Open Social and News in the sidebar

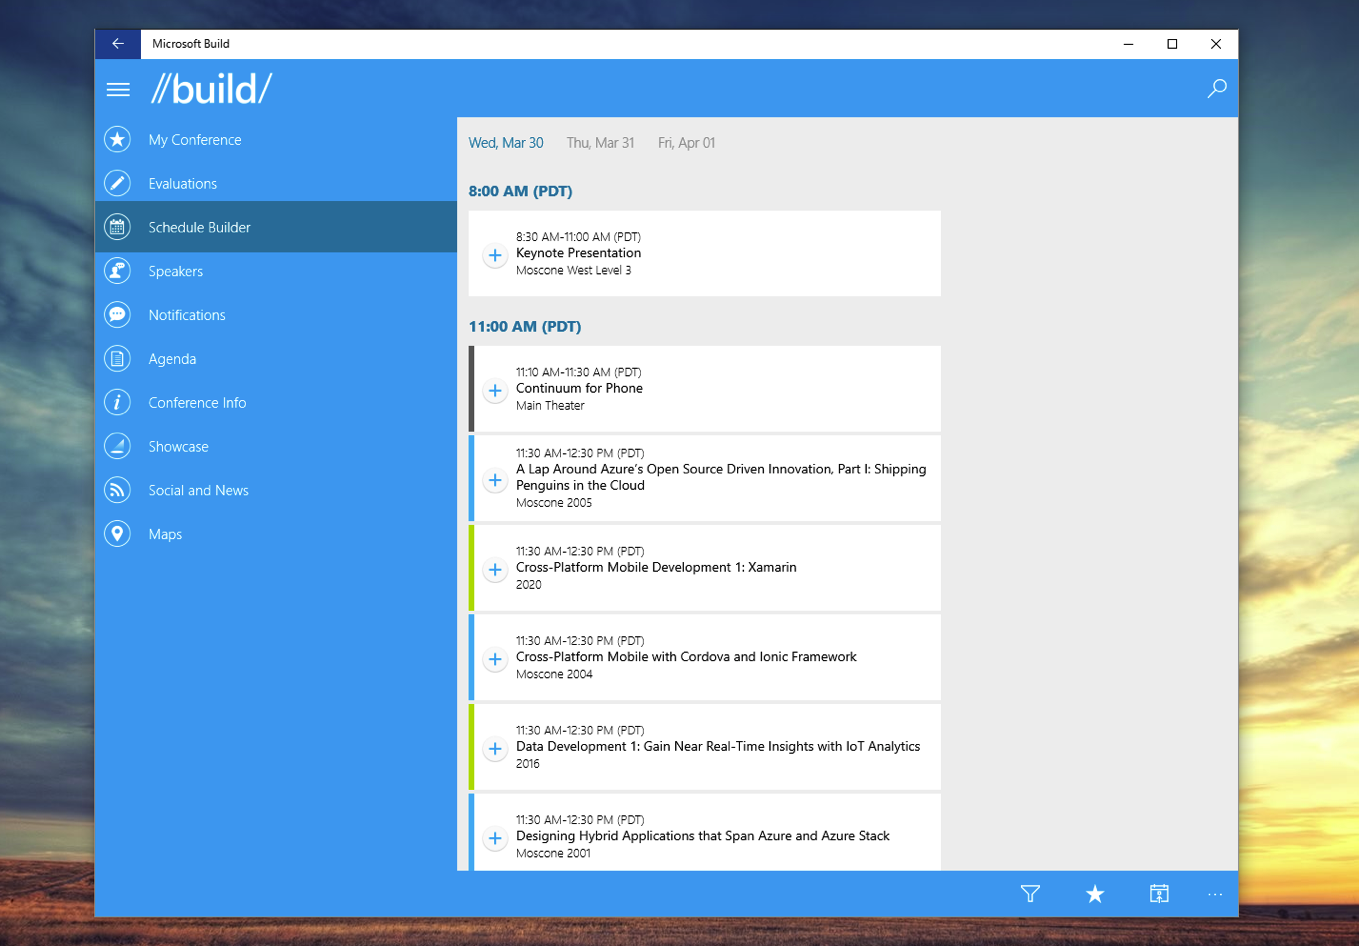(x=276, y=490)
